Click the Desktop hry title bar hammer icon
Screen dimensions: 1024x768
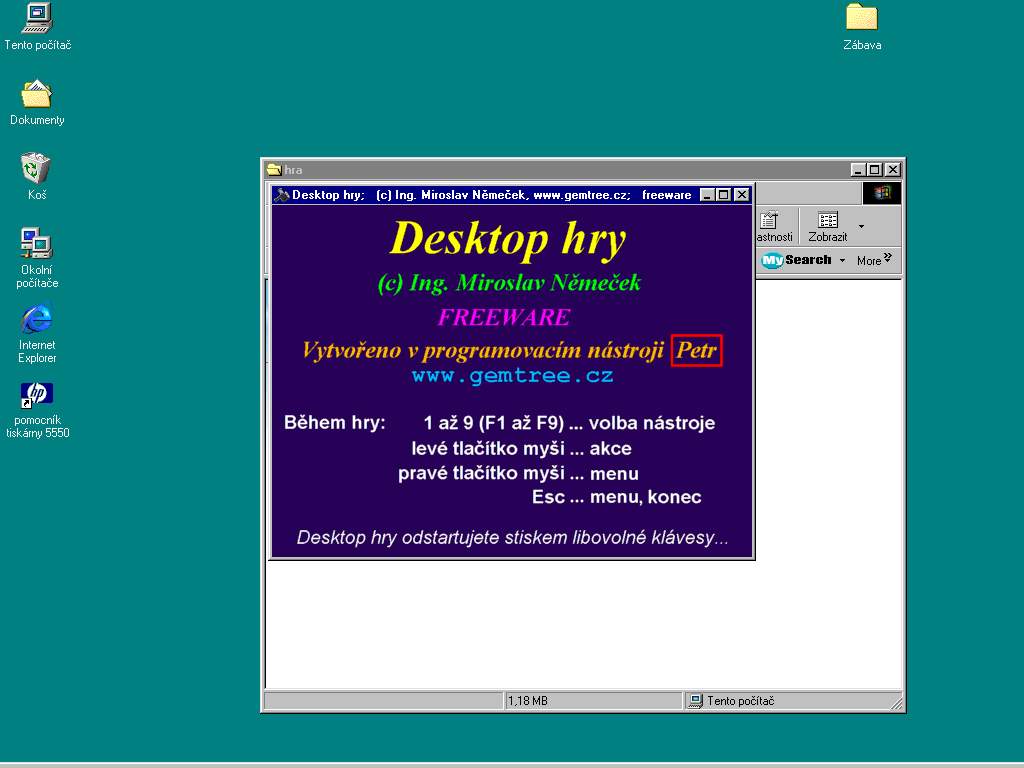point(282,195)
